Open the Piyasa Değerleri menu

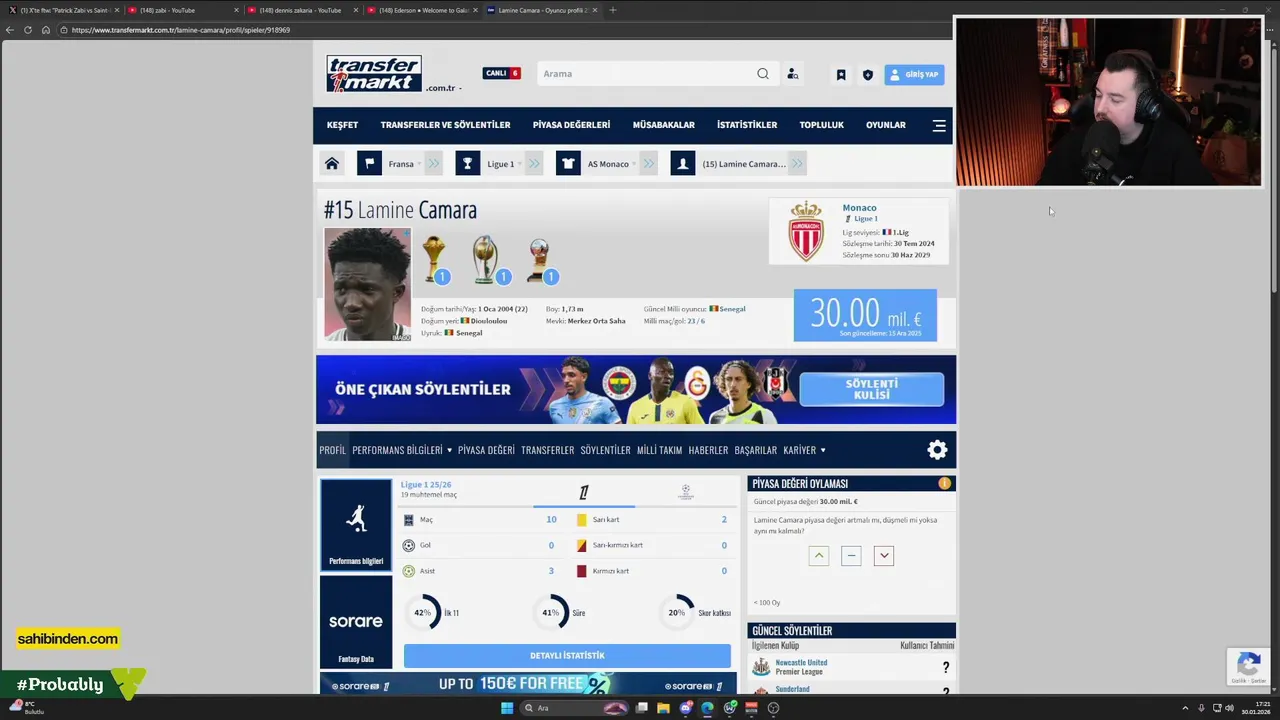click(x=571, y=125)
